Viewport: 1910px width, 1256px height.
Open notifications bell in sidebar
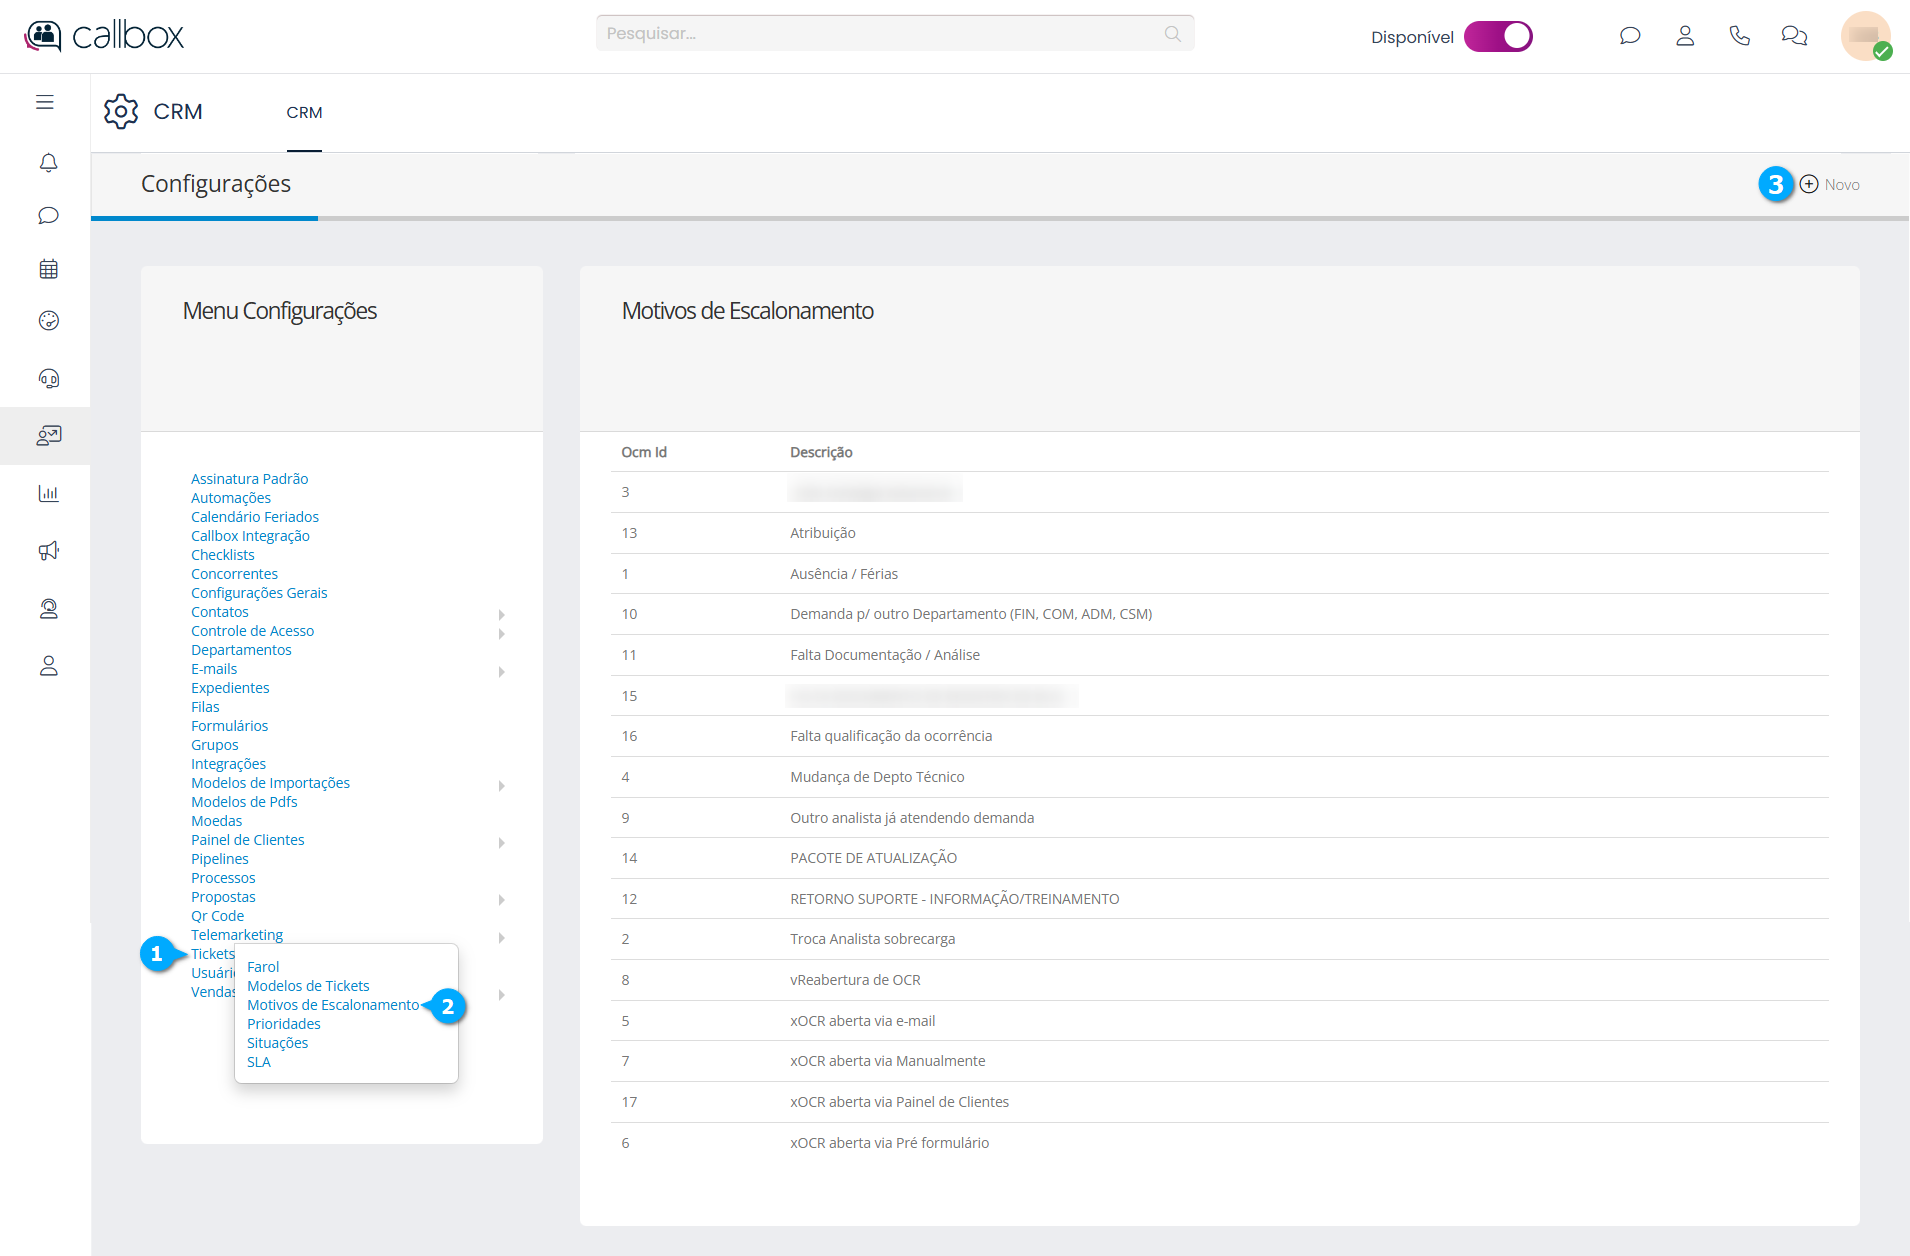tap(48, 162)
